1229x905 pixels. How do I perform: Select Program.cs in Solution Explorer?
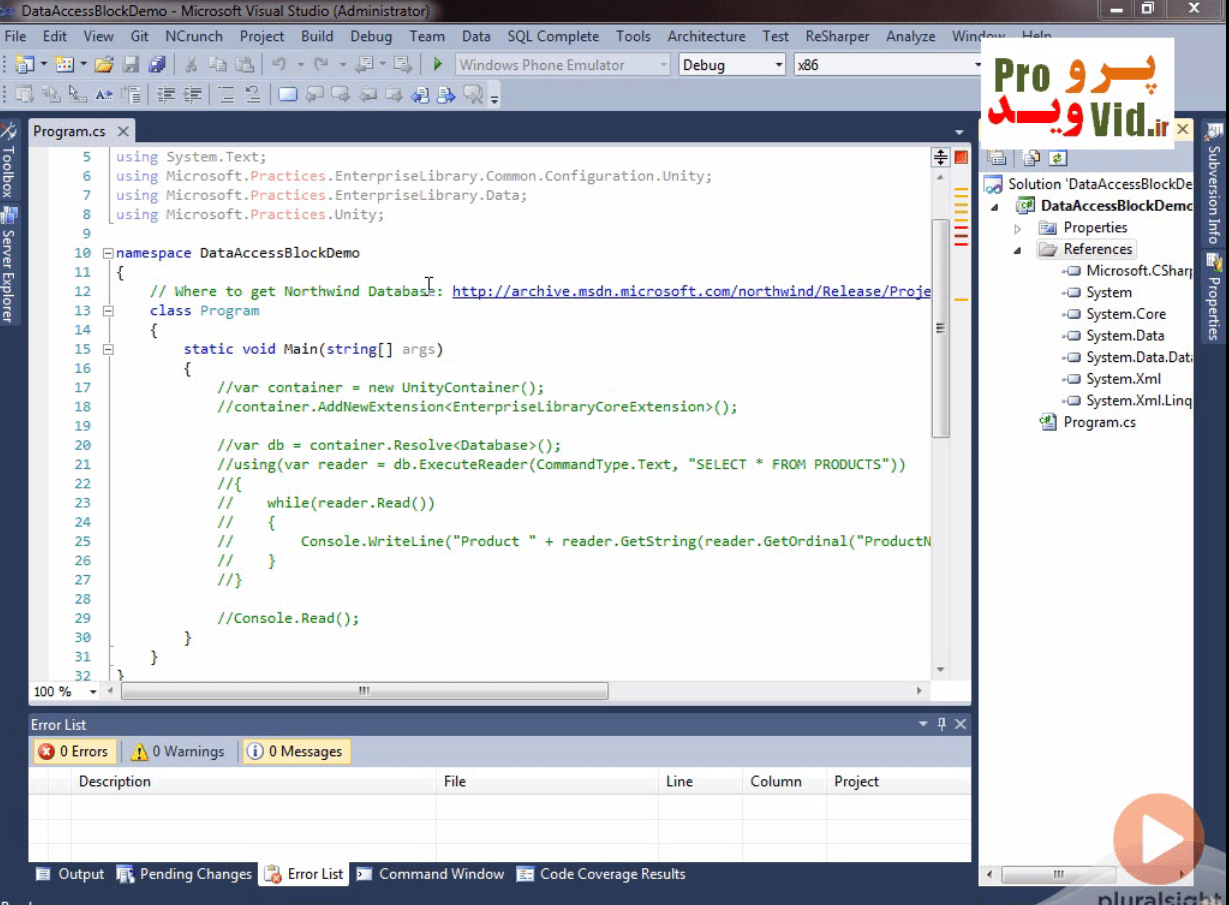(x=1099, y=422)
